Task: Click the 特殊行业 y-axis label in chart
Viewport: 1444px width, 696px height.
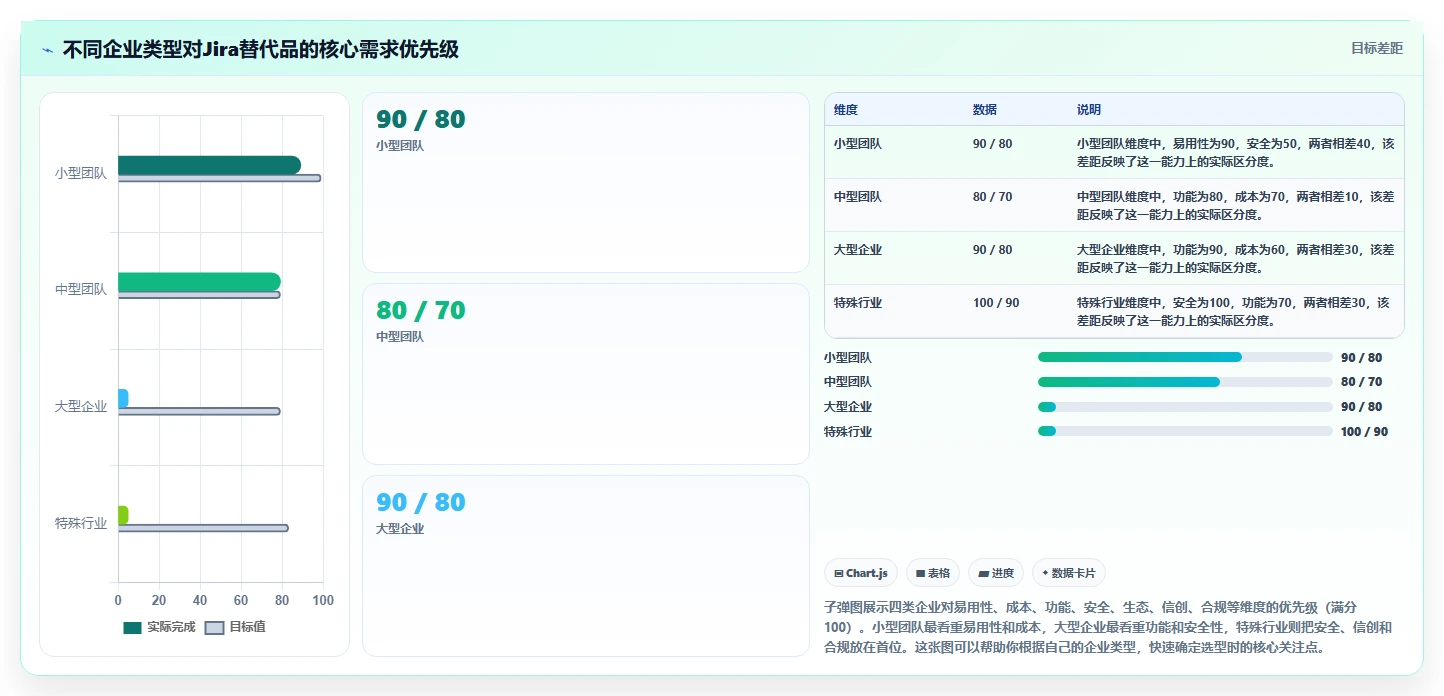Action: click(81, 523)
